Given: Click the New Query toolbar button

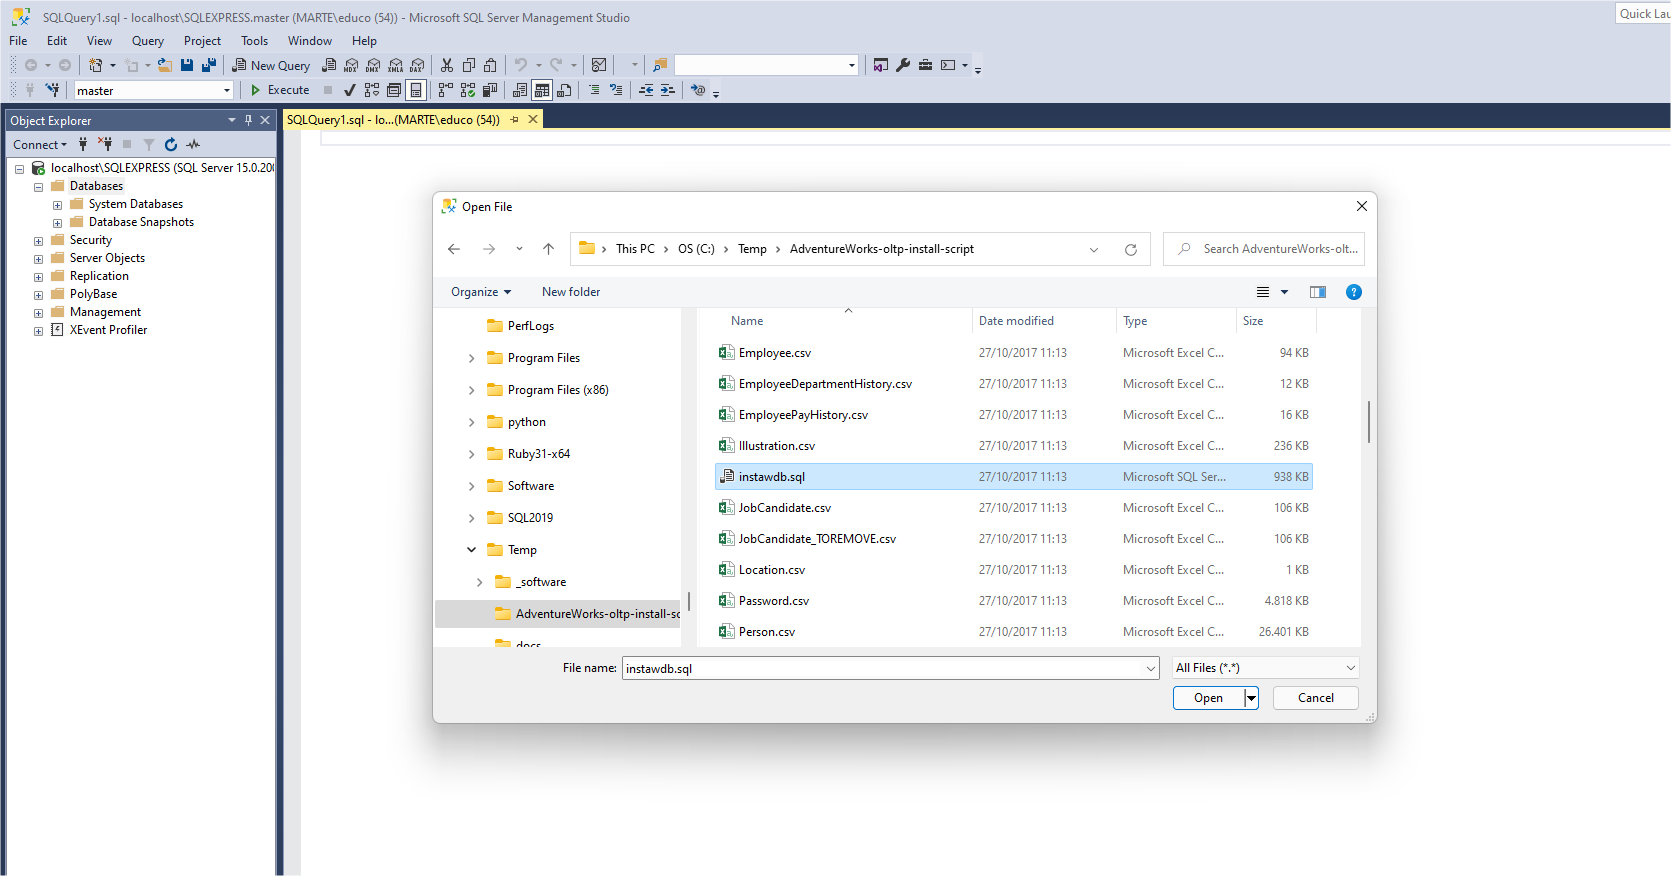Looking at the screenshot, I should coord(271,65).
